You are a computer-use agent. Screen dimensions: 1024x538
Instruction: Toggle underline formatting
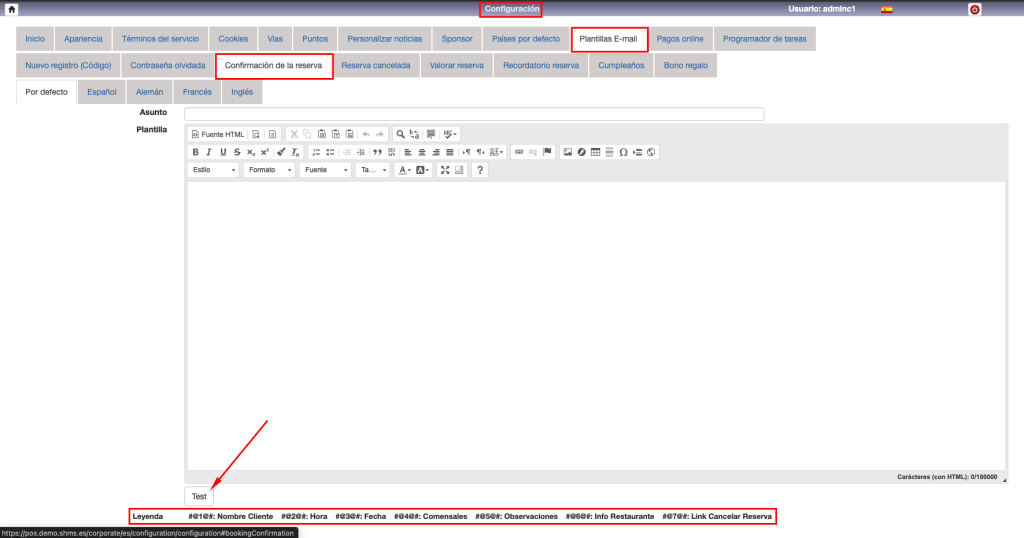click(x=223, y=152)
